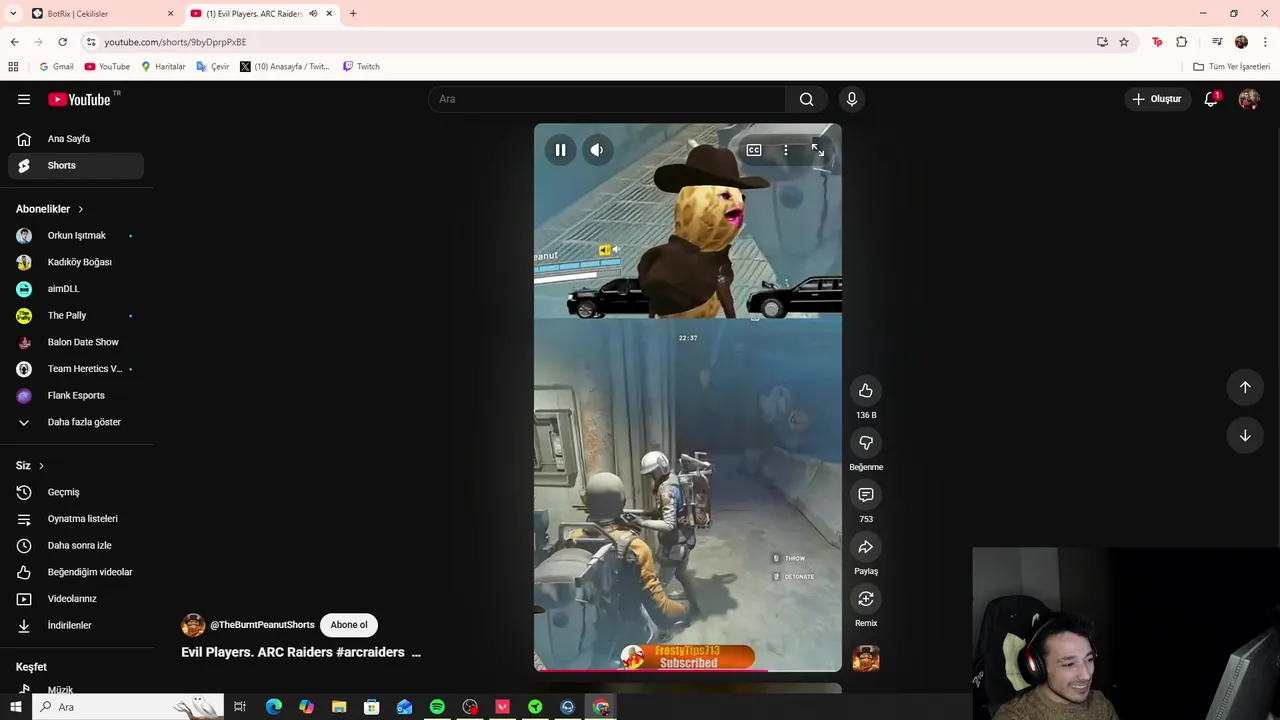Open the Orkun Işıtmak subscription

[76, 236]
